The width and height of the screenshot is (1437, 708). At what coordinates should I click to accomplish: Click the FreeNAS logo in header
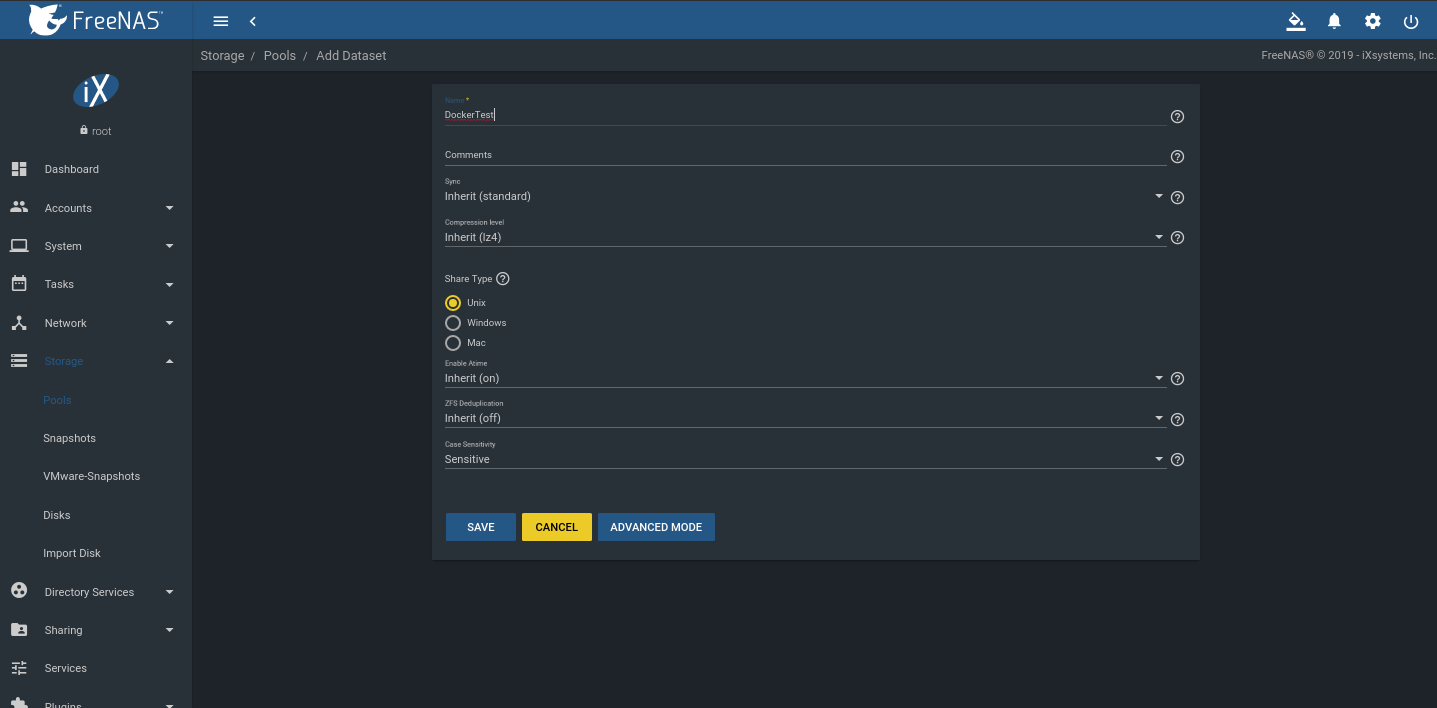tap(96, 19)
